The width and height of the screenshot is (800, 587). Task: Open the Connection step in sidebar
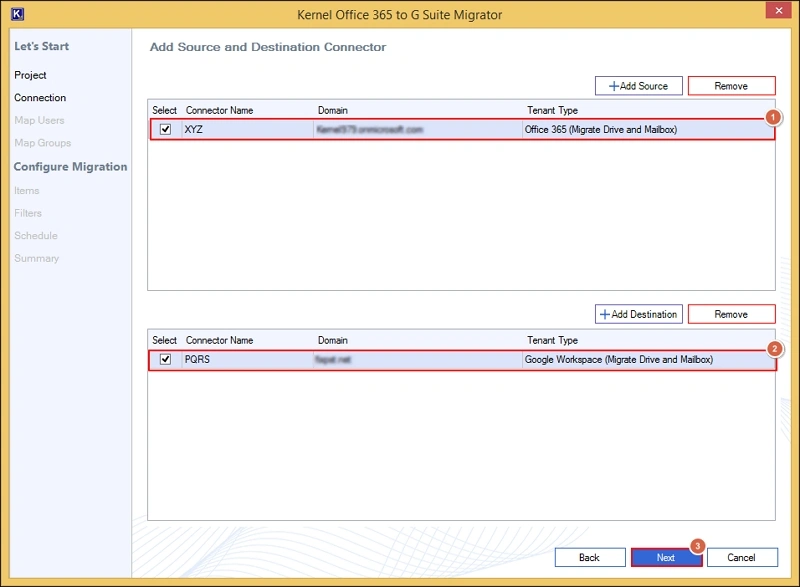point(40,98)
